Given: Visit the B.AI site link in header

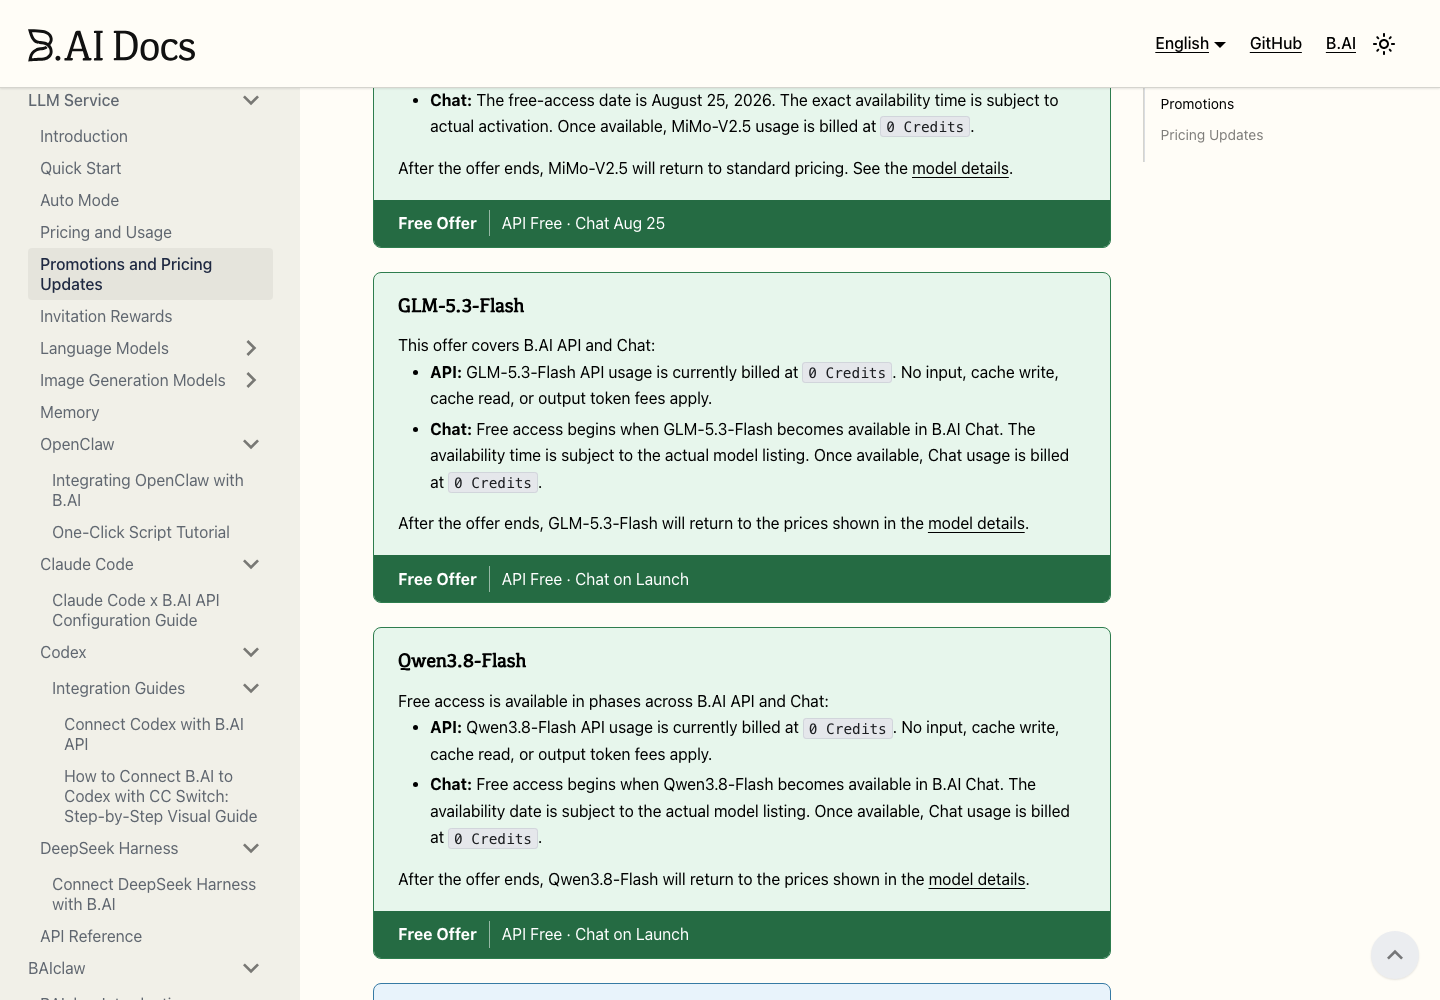Looking at the screenshot, I should tap(1341, 44).
